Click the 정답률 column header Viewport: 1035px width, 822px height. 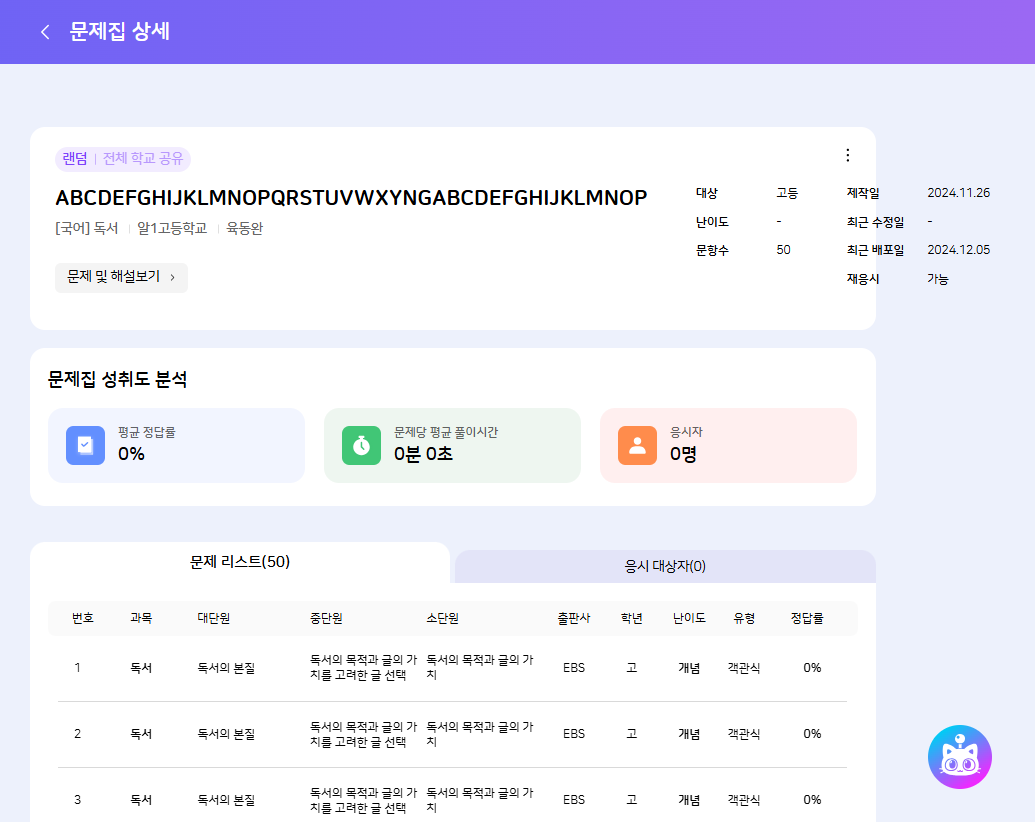[x=807, y=618]
